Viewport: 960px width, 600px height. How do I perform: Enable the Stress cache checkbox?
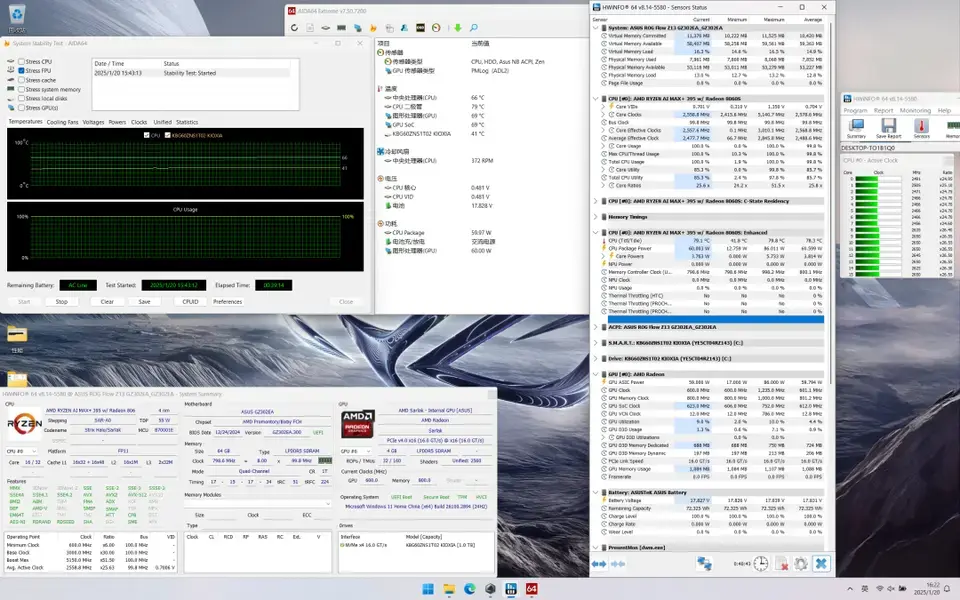(x=21, y=80)
